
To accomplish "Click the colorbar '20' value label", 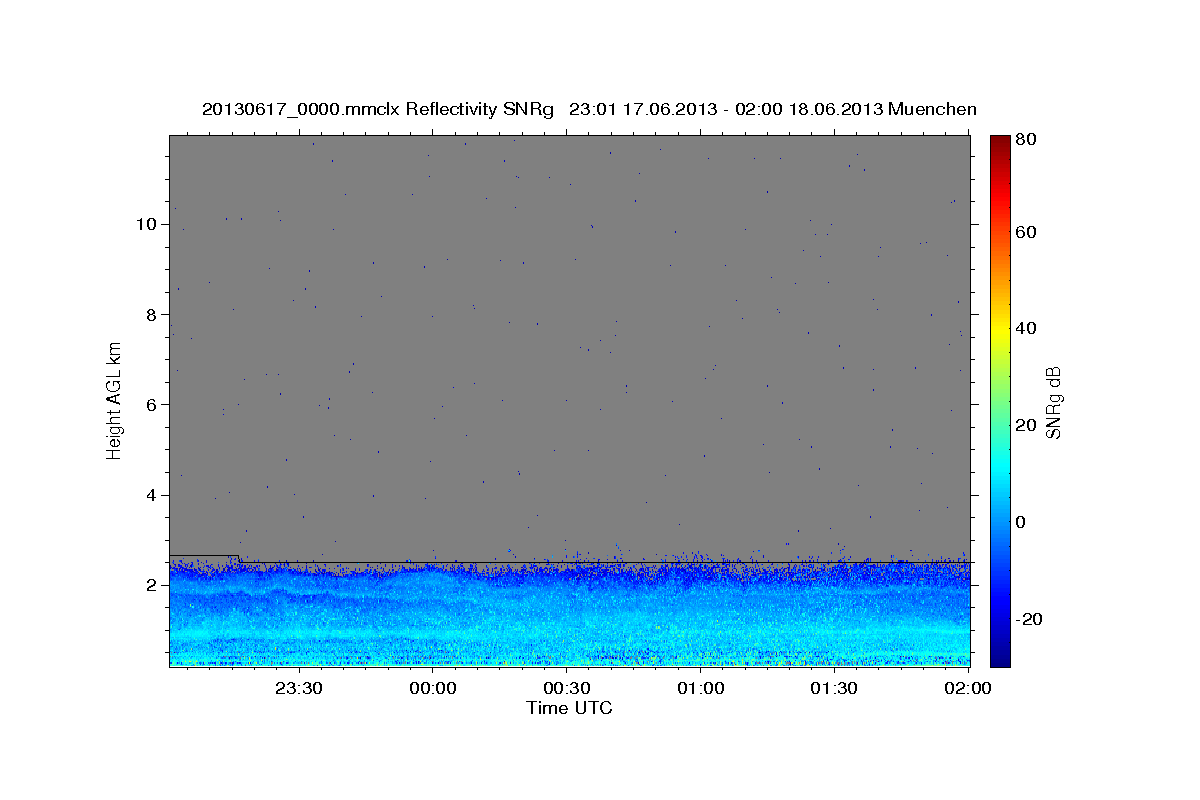I will 1026,425.
